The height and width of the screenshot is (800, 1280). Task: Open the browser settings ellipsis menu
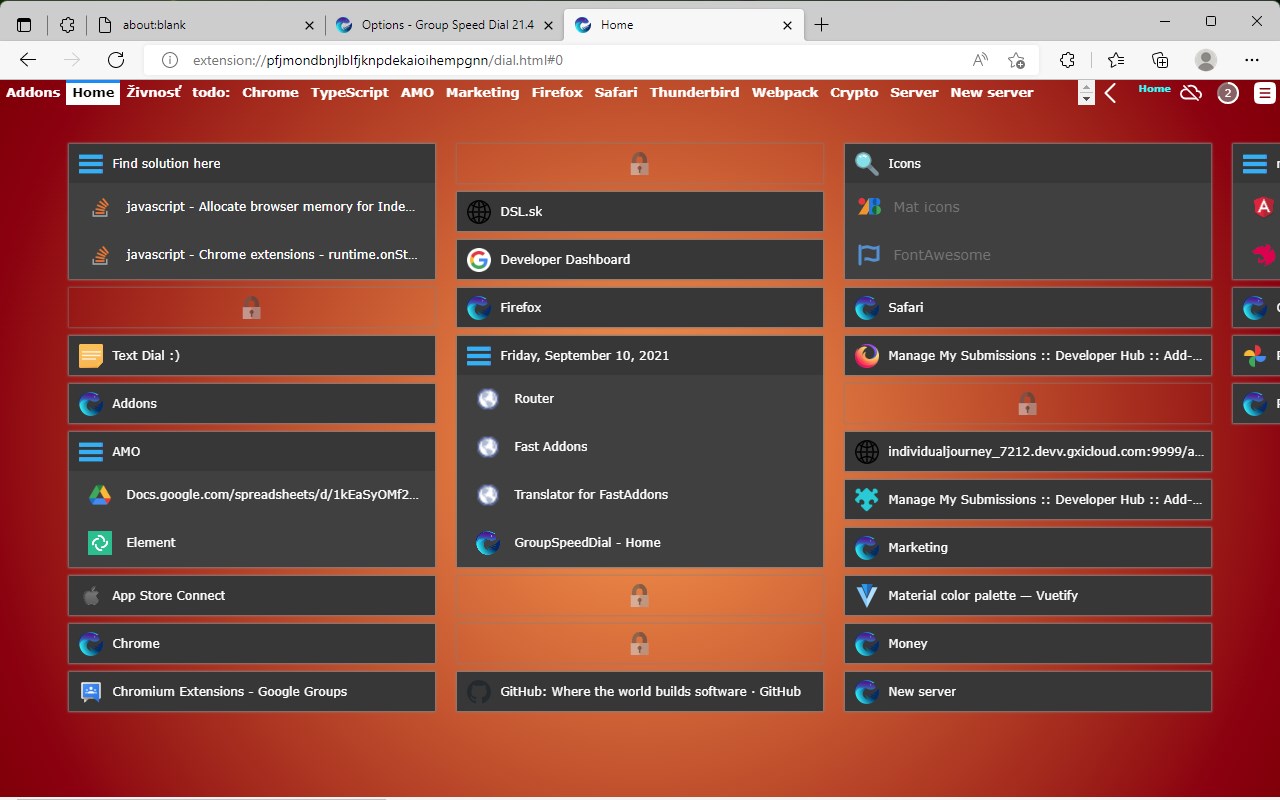point(1253,60)
